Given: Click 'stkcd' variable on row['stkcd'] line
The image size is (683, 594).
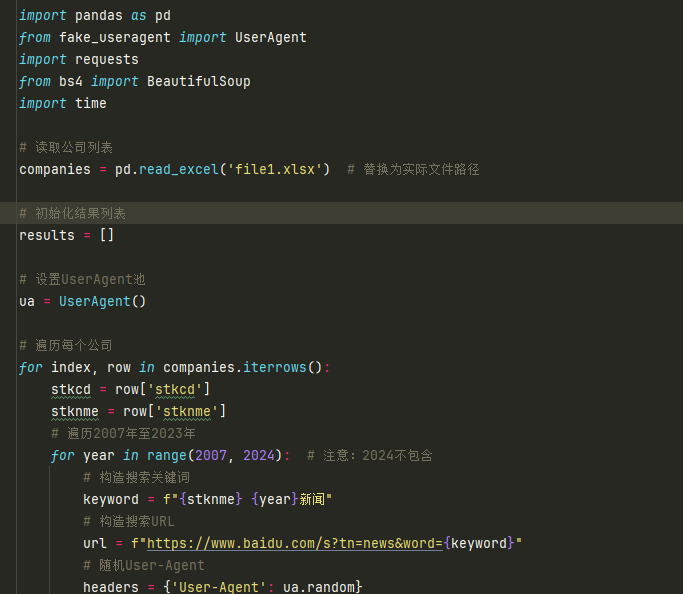Looking at the screenshot, I should coord(71,389).
